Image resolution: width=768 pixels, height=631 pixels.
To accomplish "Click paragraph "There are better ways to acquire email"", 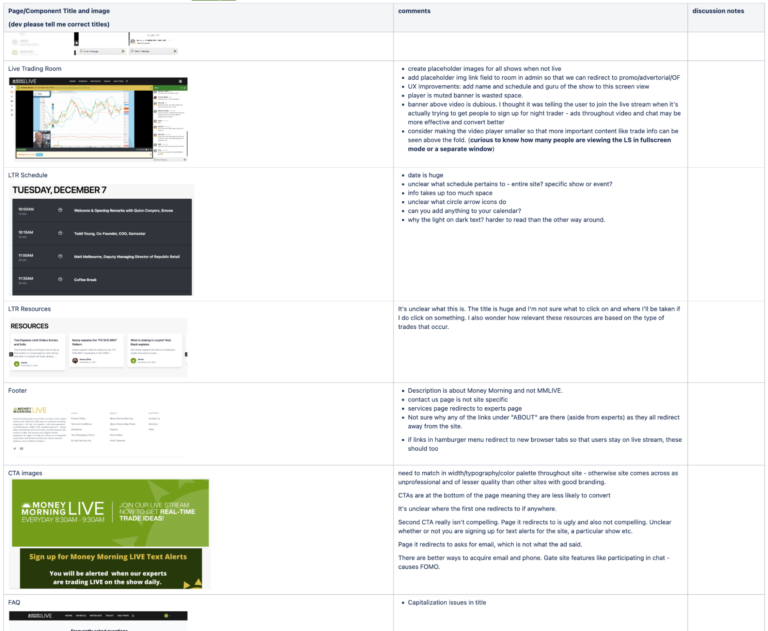I will (533, 562).
